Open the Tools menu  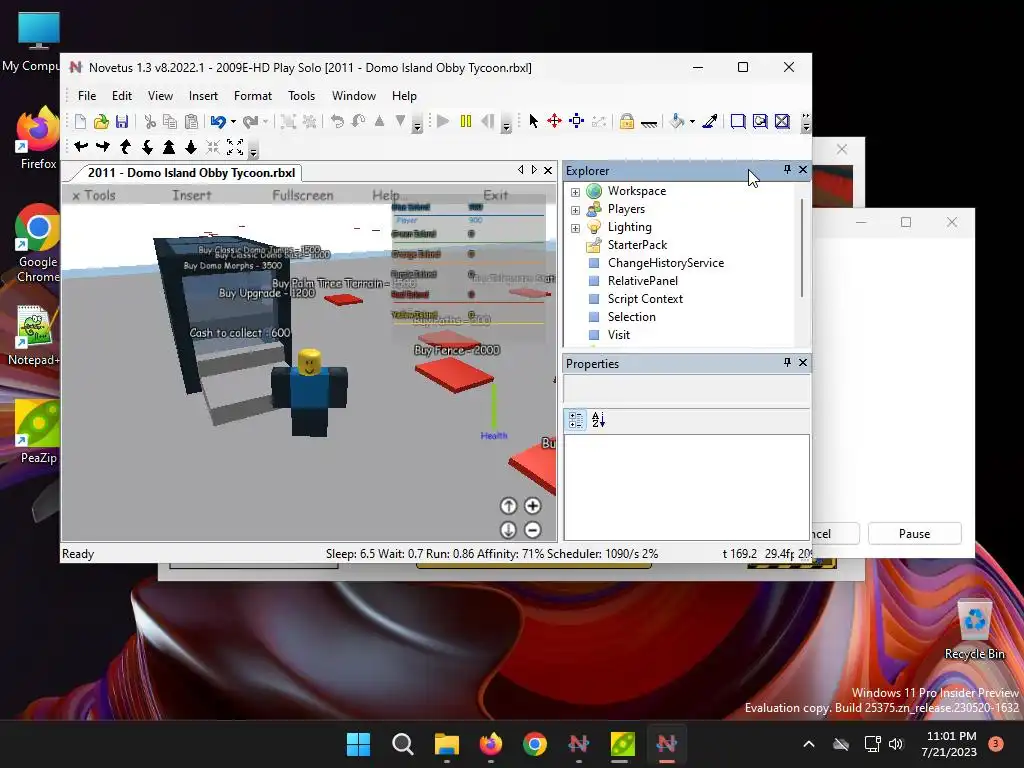tap(301, 95)
